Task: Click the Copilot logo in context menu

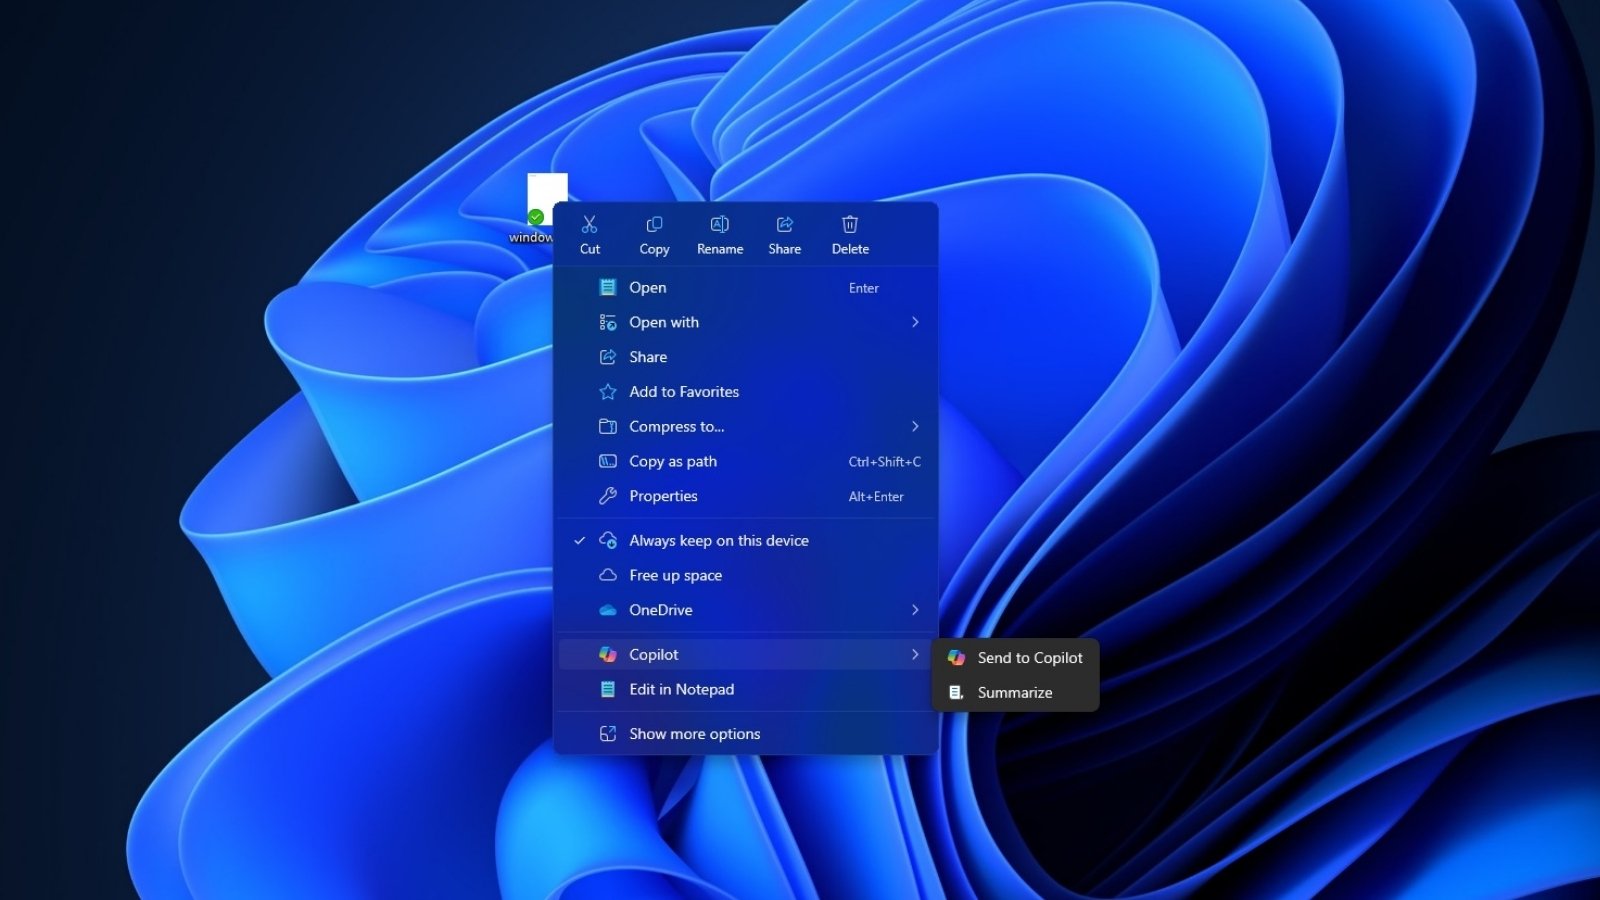Action: coord(607,654)
